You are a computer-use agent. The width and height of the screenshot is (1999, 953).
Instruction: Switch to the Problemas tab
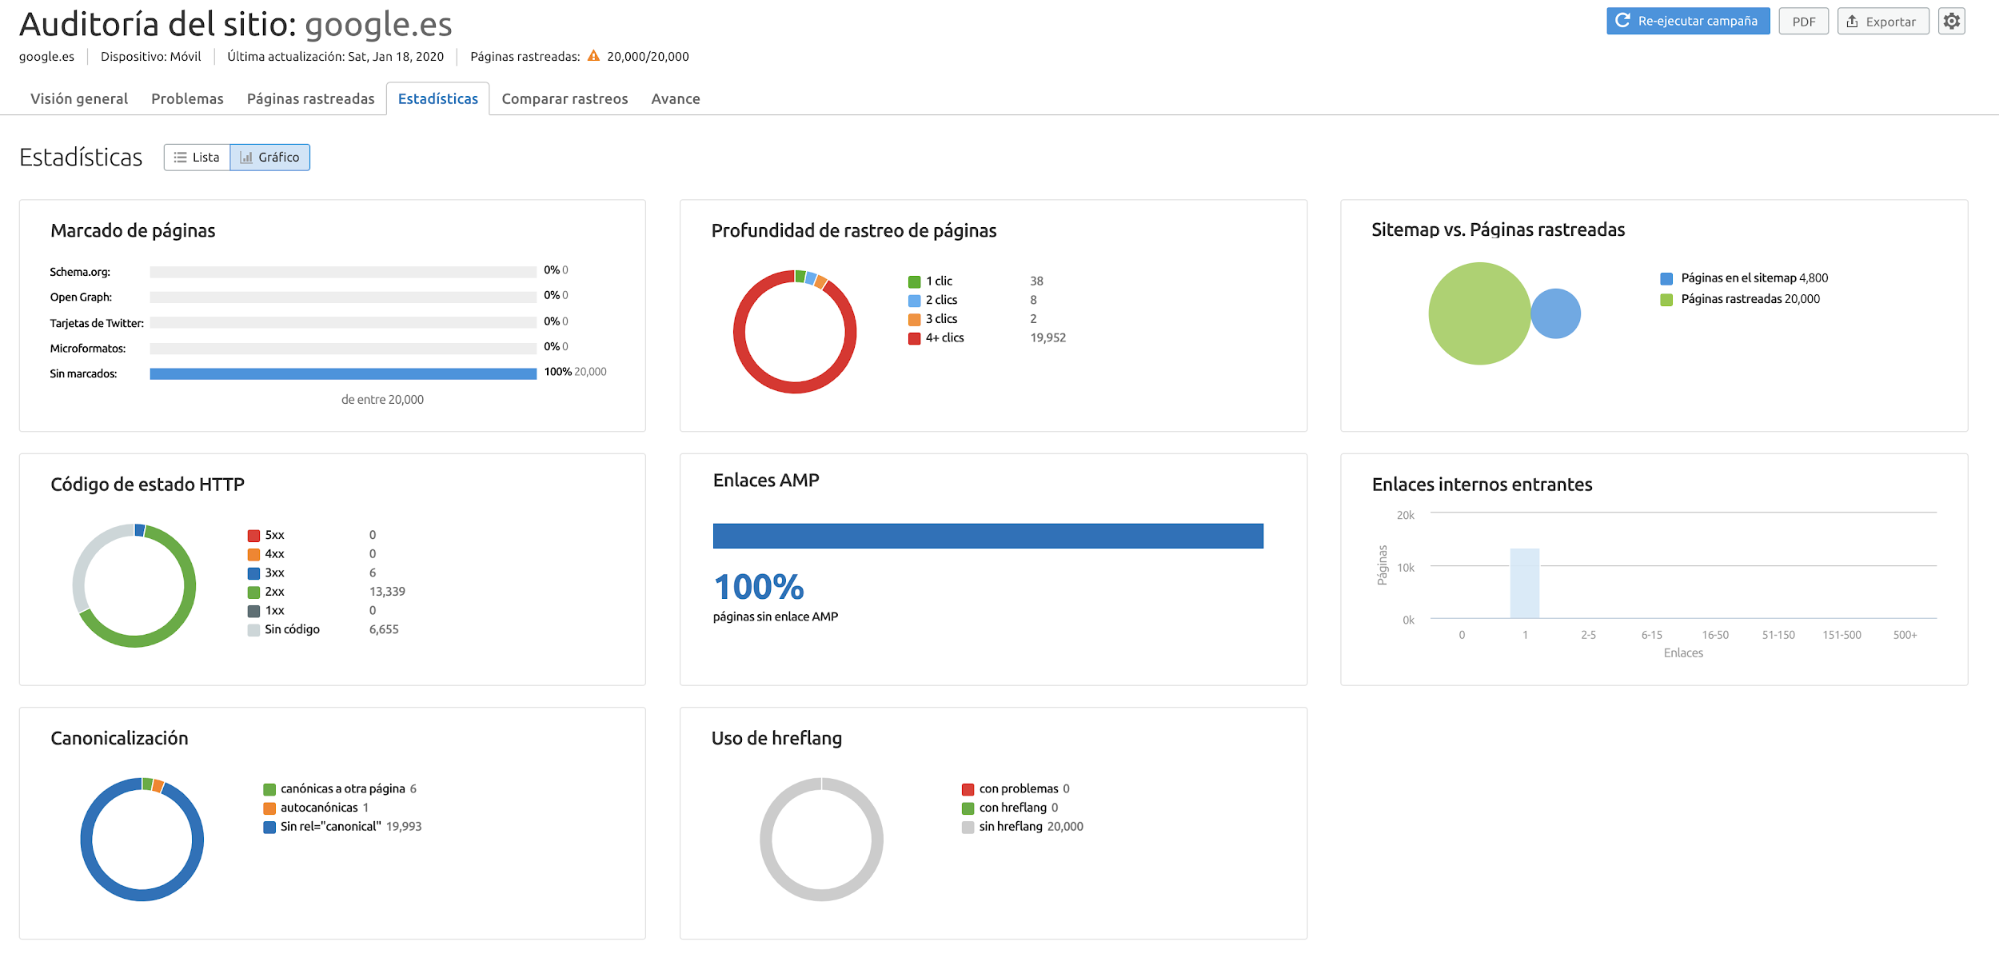(187, 98)
